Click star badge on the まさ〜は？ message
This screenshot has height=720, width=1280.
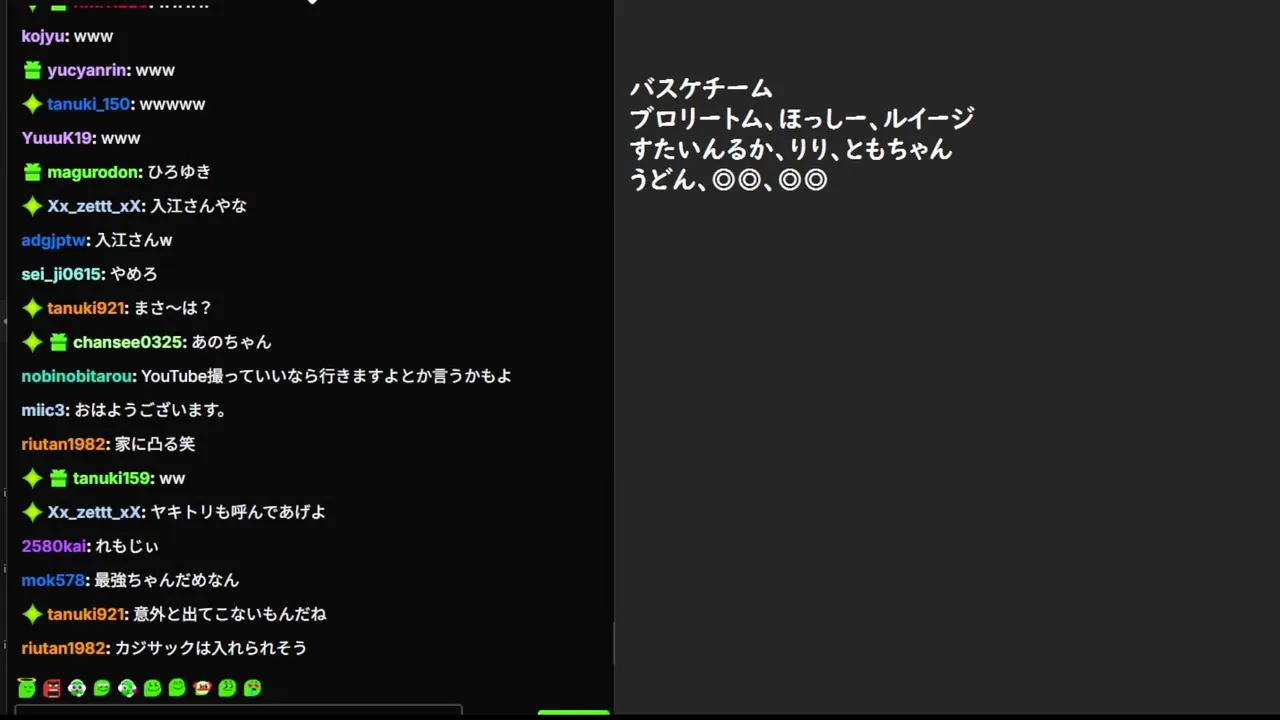tap(32, 308)
